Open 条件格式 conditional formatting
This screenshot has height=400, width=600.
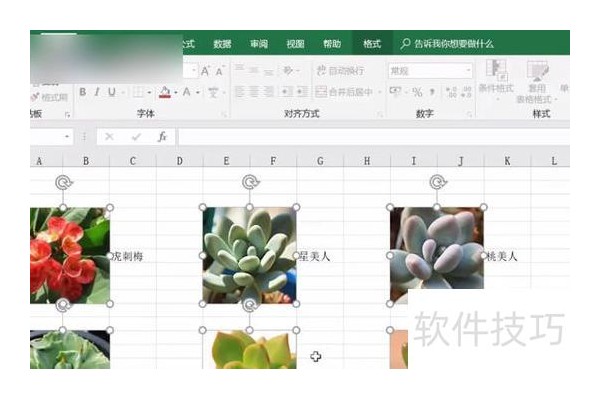(x=496, y=78)
